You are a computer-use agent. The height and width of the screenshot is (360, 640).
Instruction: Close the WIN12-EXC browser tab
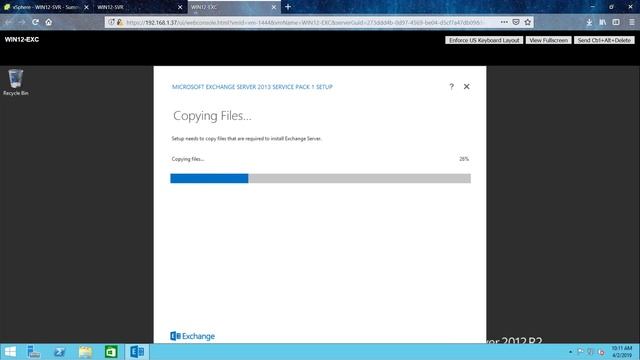[274, 7]
